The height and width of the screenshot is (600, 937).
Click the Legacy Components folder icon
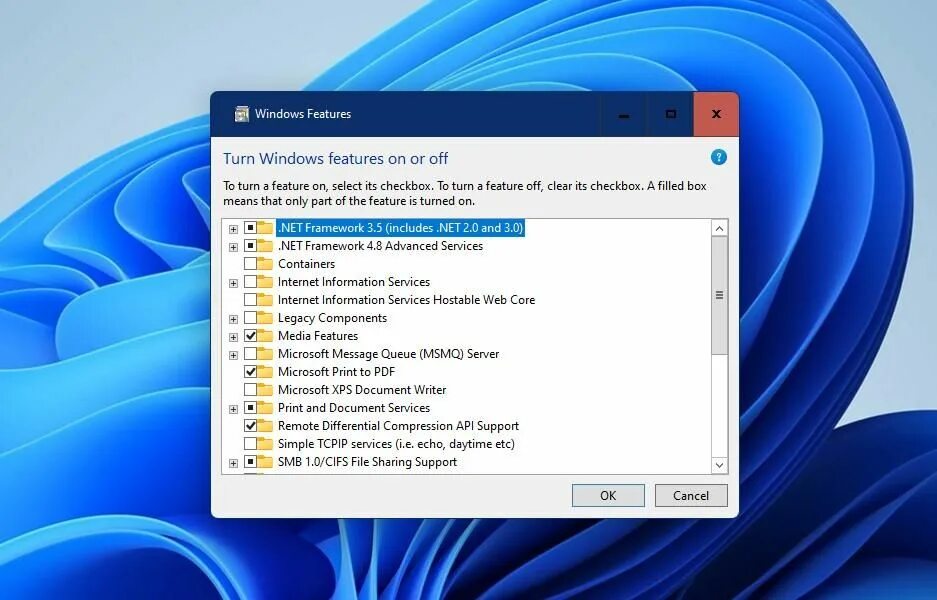point(265,318)
